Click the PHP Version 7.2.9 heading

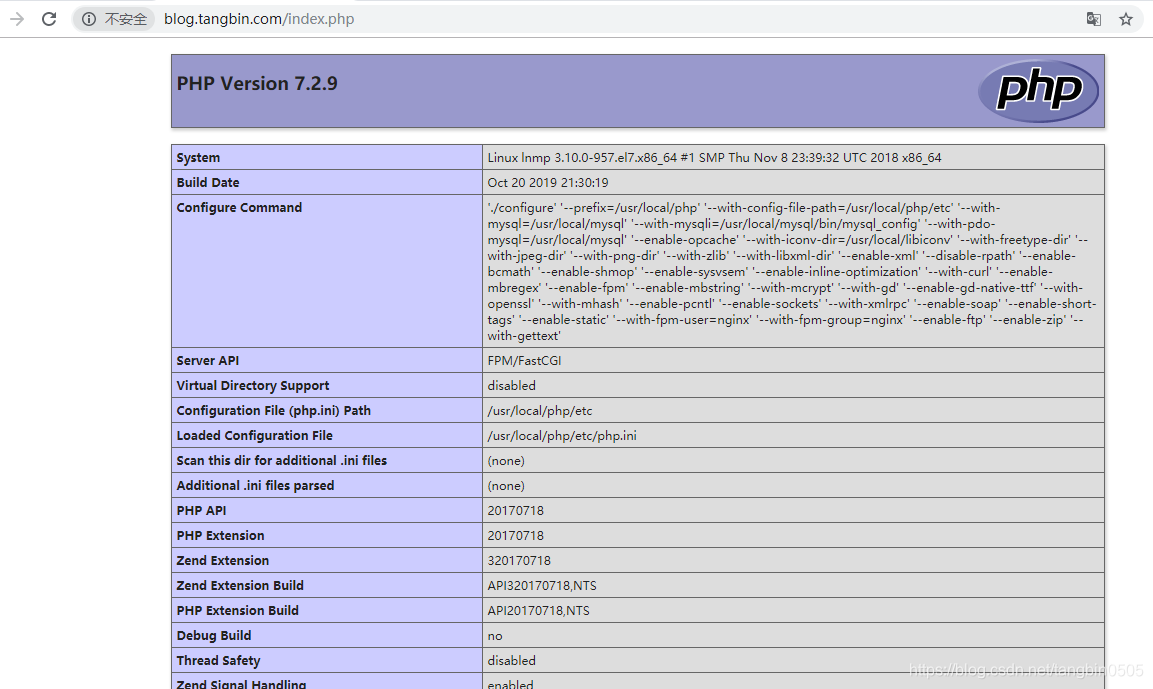(257, 84)
